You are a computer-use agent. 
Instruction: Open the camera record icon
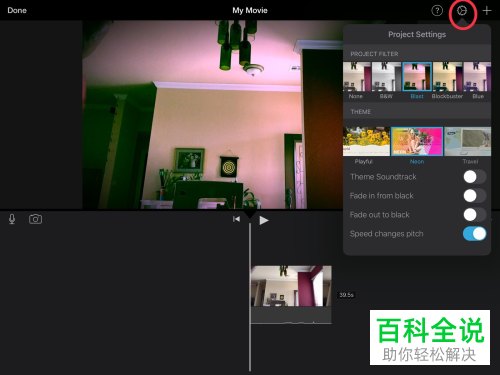tap(35, 219)
